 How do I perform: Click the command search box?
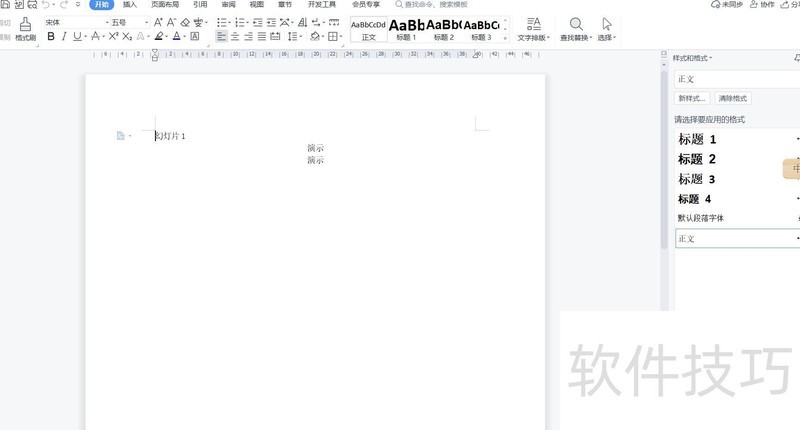coord(432,5)
